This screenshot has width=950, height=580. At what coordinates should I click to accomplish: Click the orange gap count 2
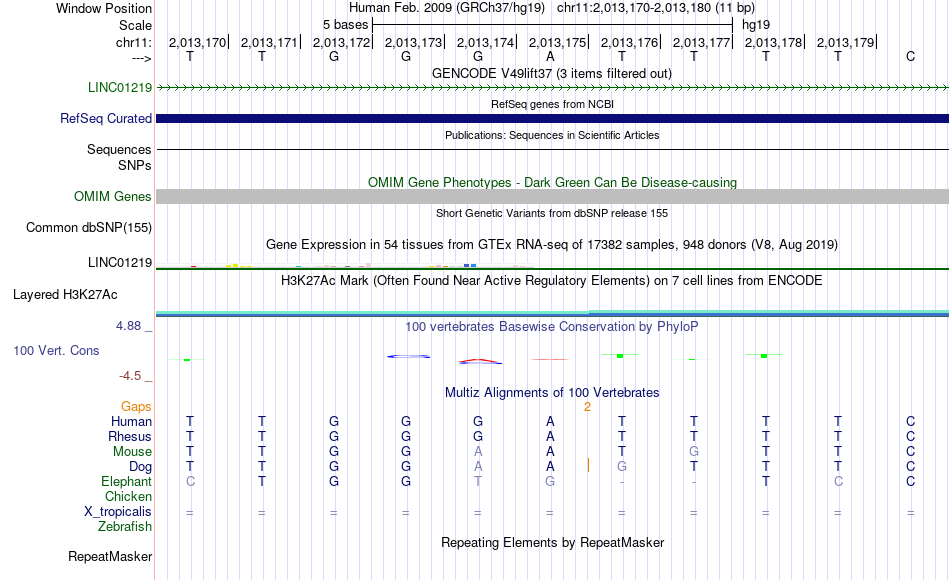[587, 407]
